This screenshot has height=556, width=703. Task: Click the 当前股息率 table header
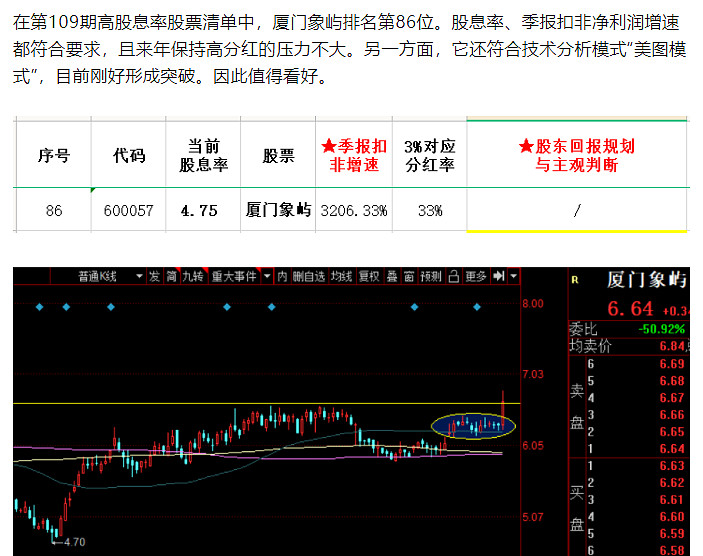click(x=204, y=156)
